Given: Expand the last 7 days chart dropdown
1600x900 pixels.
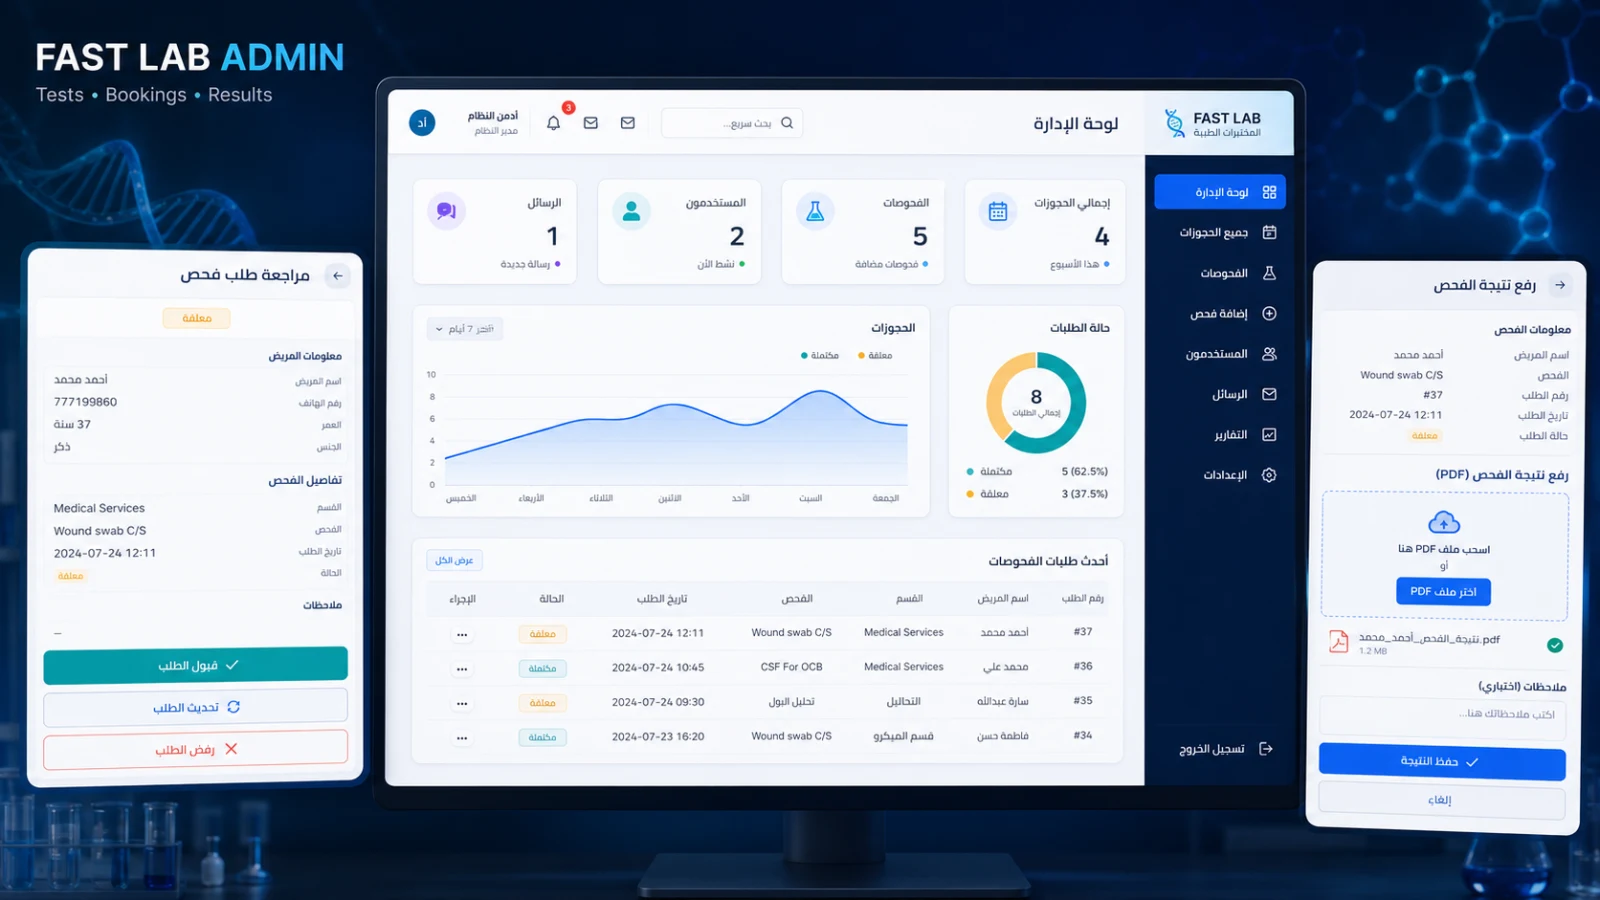Looking at the screenshot, I should 465,329.
